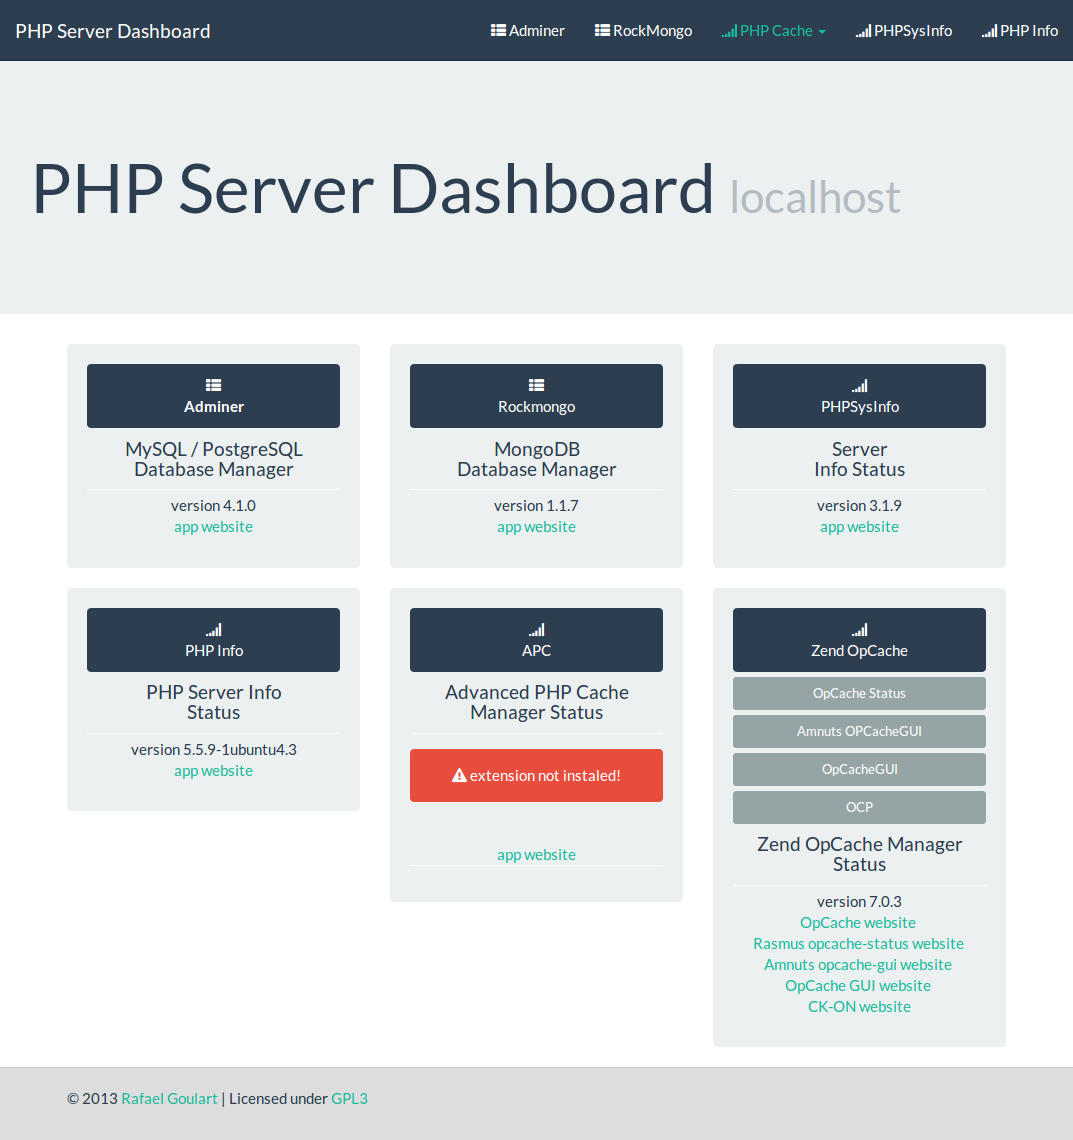1073x1140 pixels.
Task: Click the version 1.1.7 text
Action: tap(536, 505)
